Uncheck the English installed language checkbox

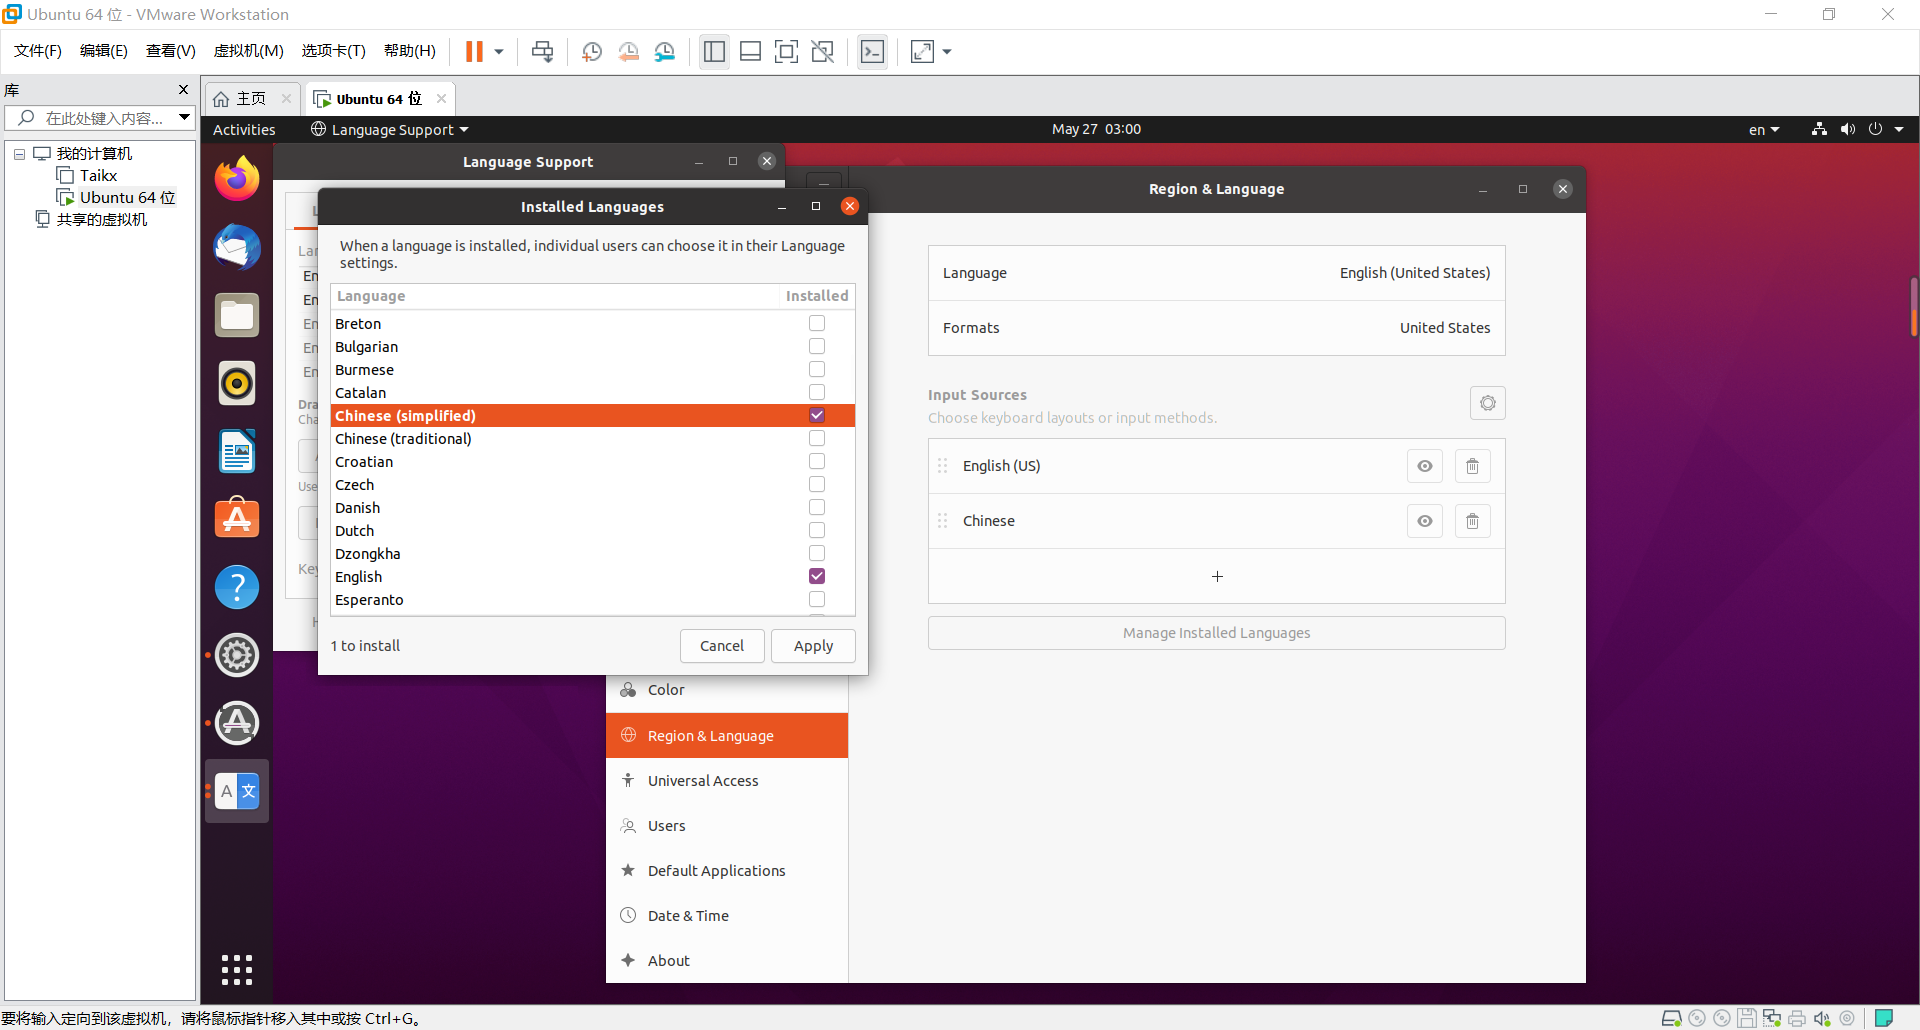[x=817, y=576]
